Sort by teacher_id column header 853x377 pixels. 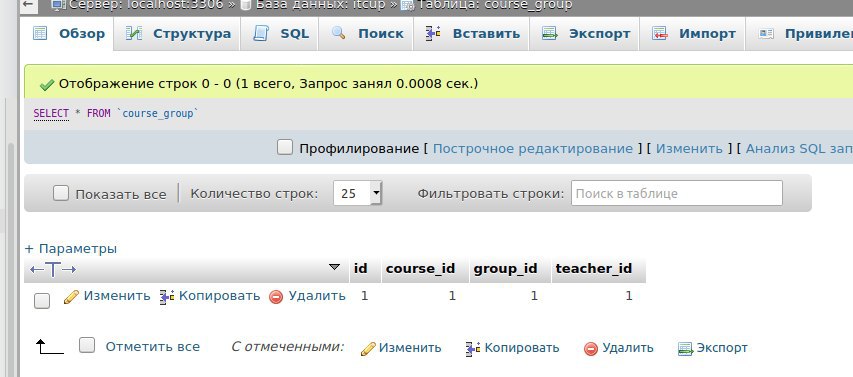[x=594, y=268]
